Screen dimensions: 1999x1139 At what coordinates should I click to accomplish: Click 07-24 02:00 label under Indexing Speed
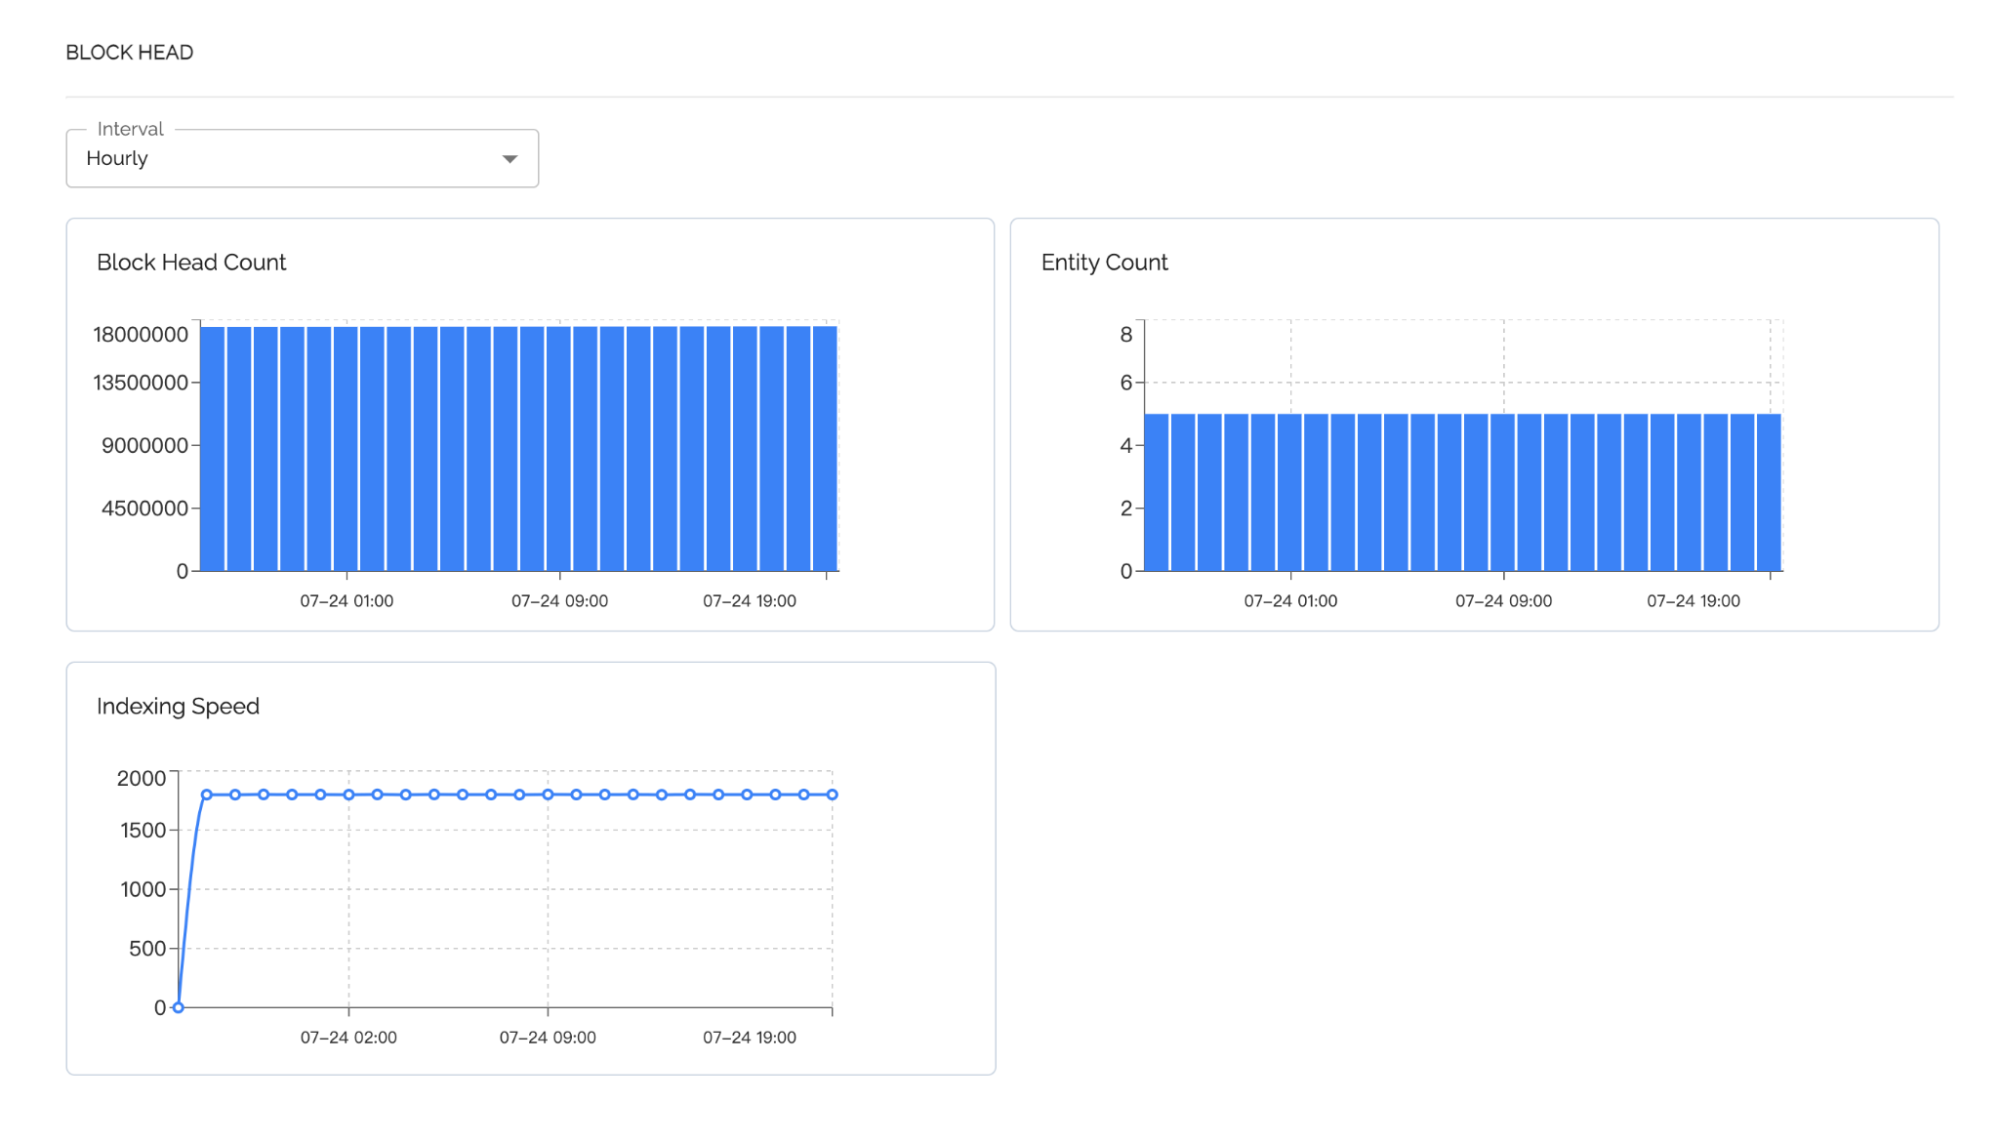[348, 1037]
